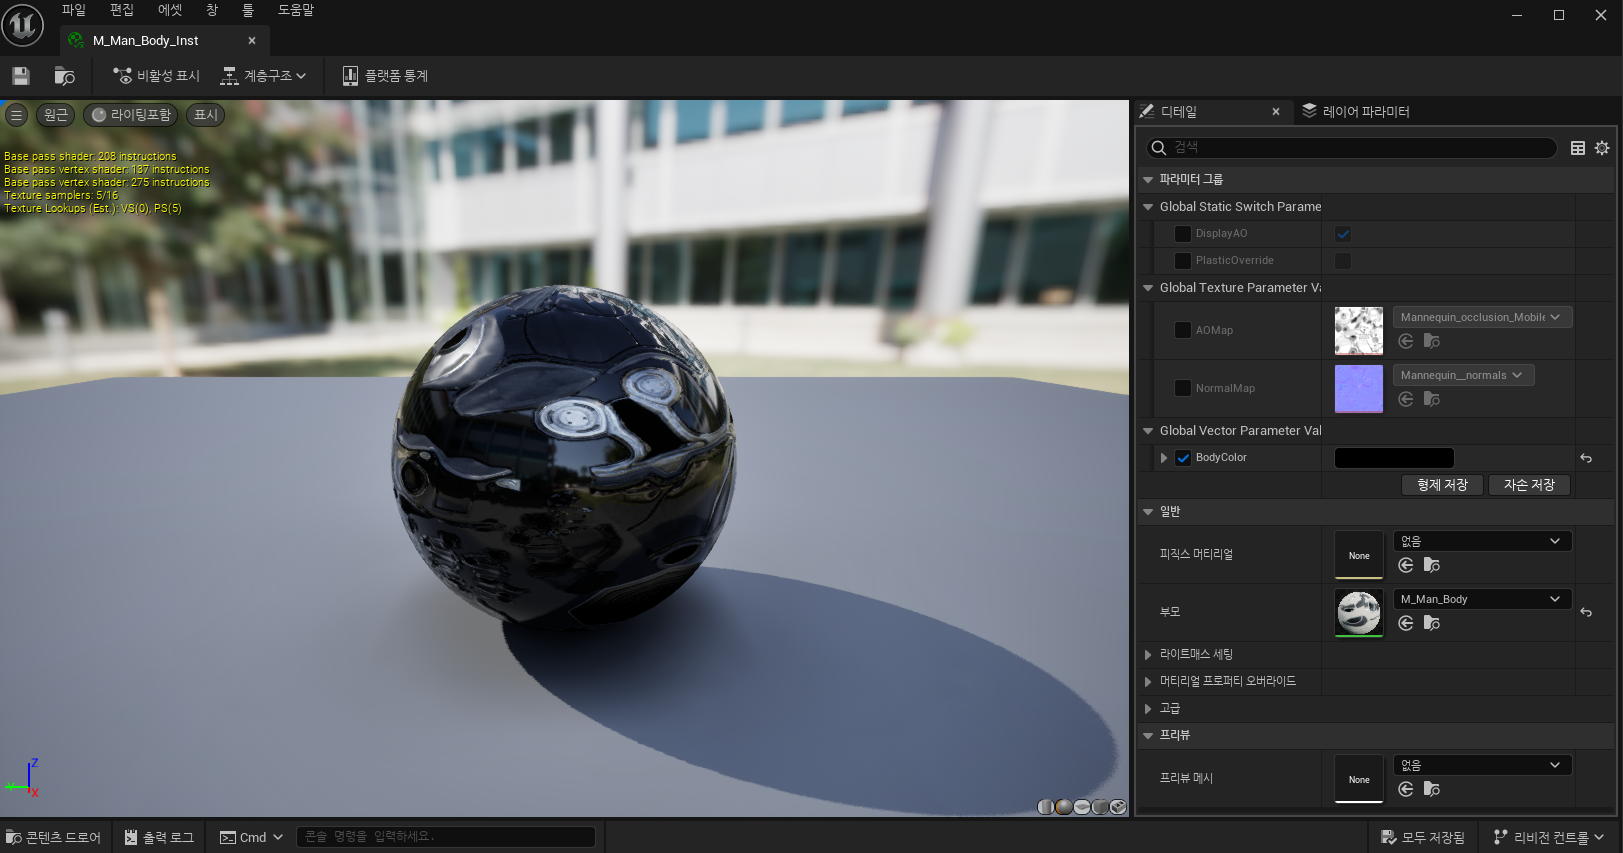Image resolution: width=1623 pixels, height=853 pixels.
Task: Save the material instance asset
Action: (21, 76)
